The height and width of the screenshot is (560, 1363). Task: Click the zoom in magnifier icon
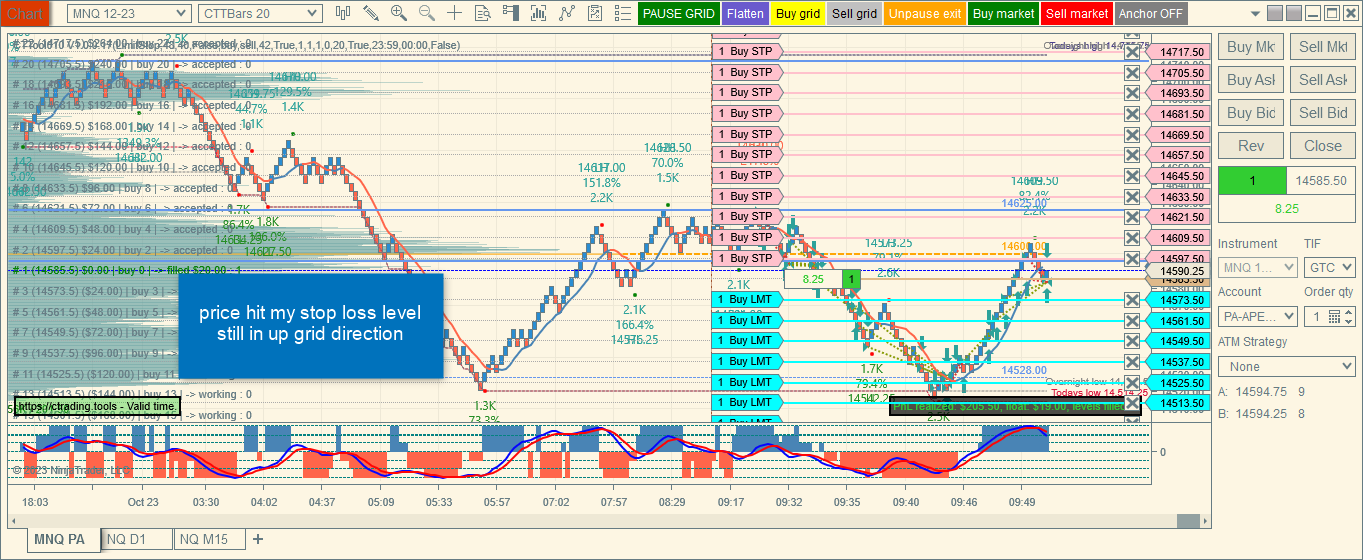[x=399, y=13]
